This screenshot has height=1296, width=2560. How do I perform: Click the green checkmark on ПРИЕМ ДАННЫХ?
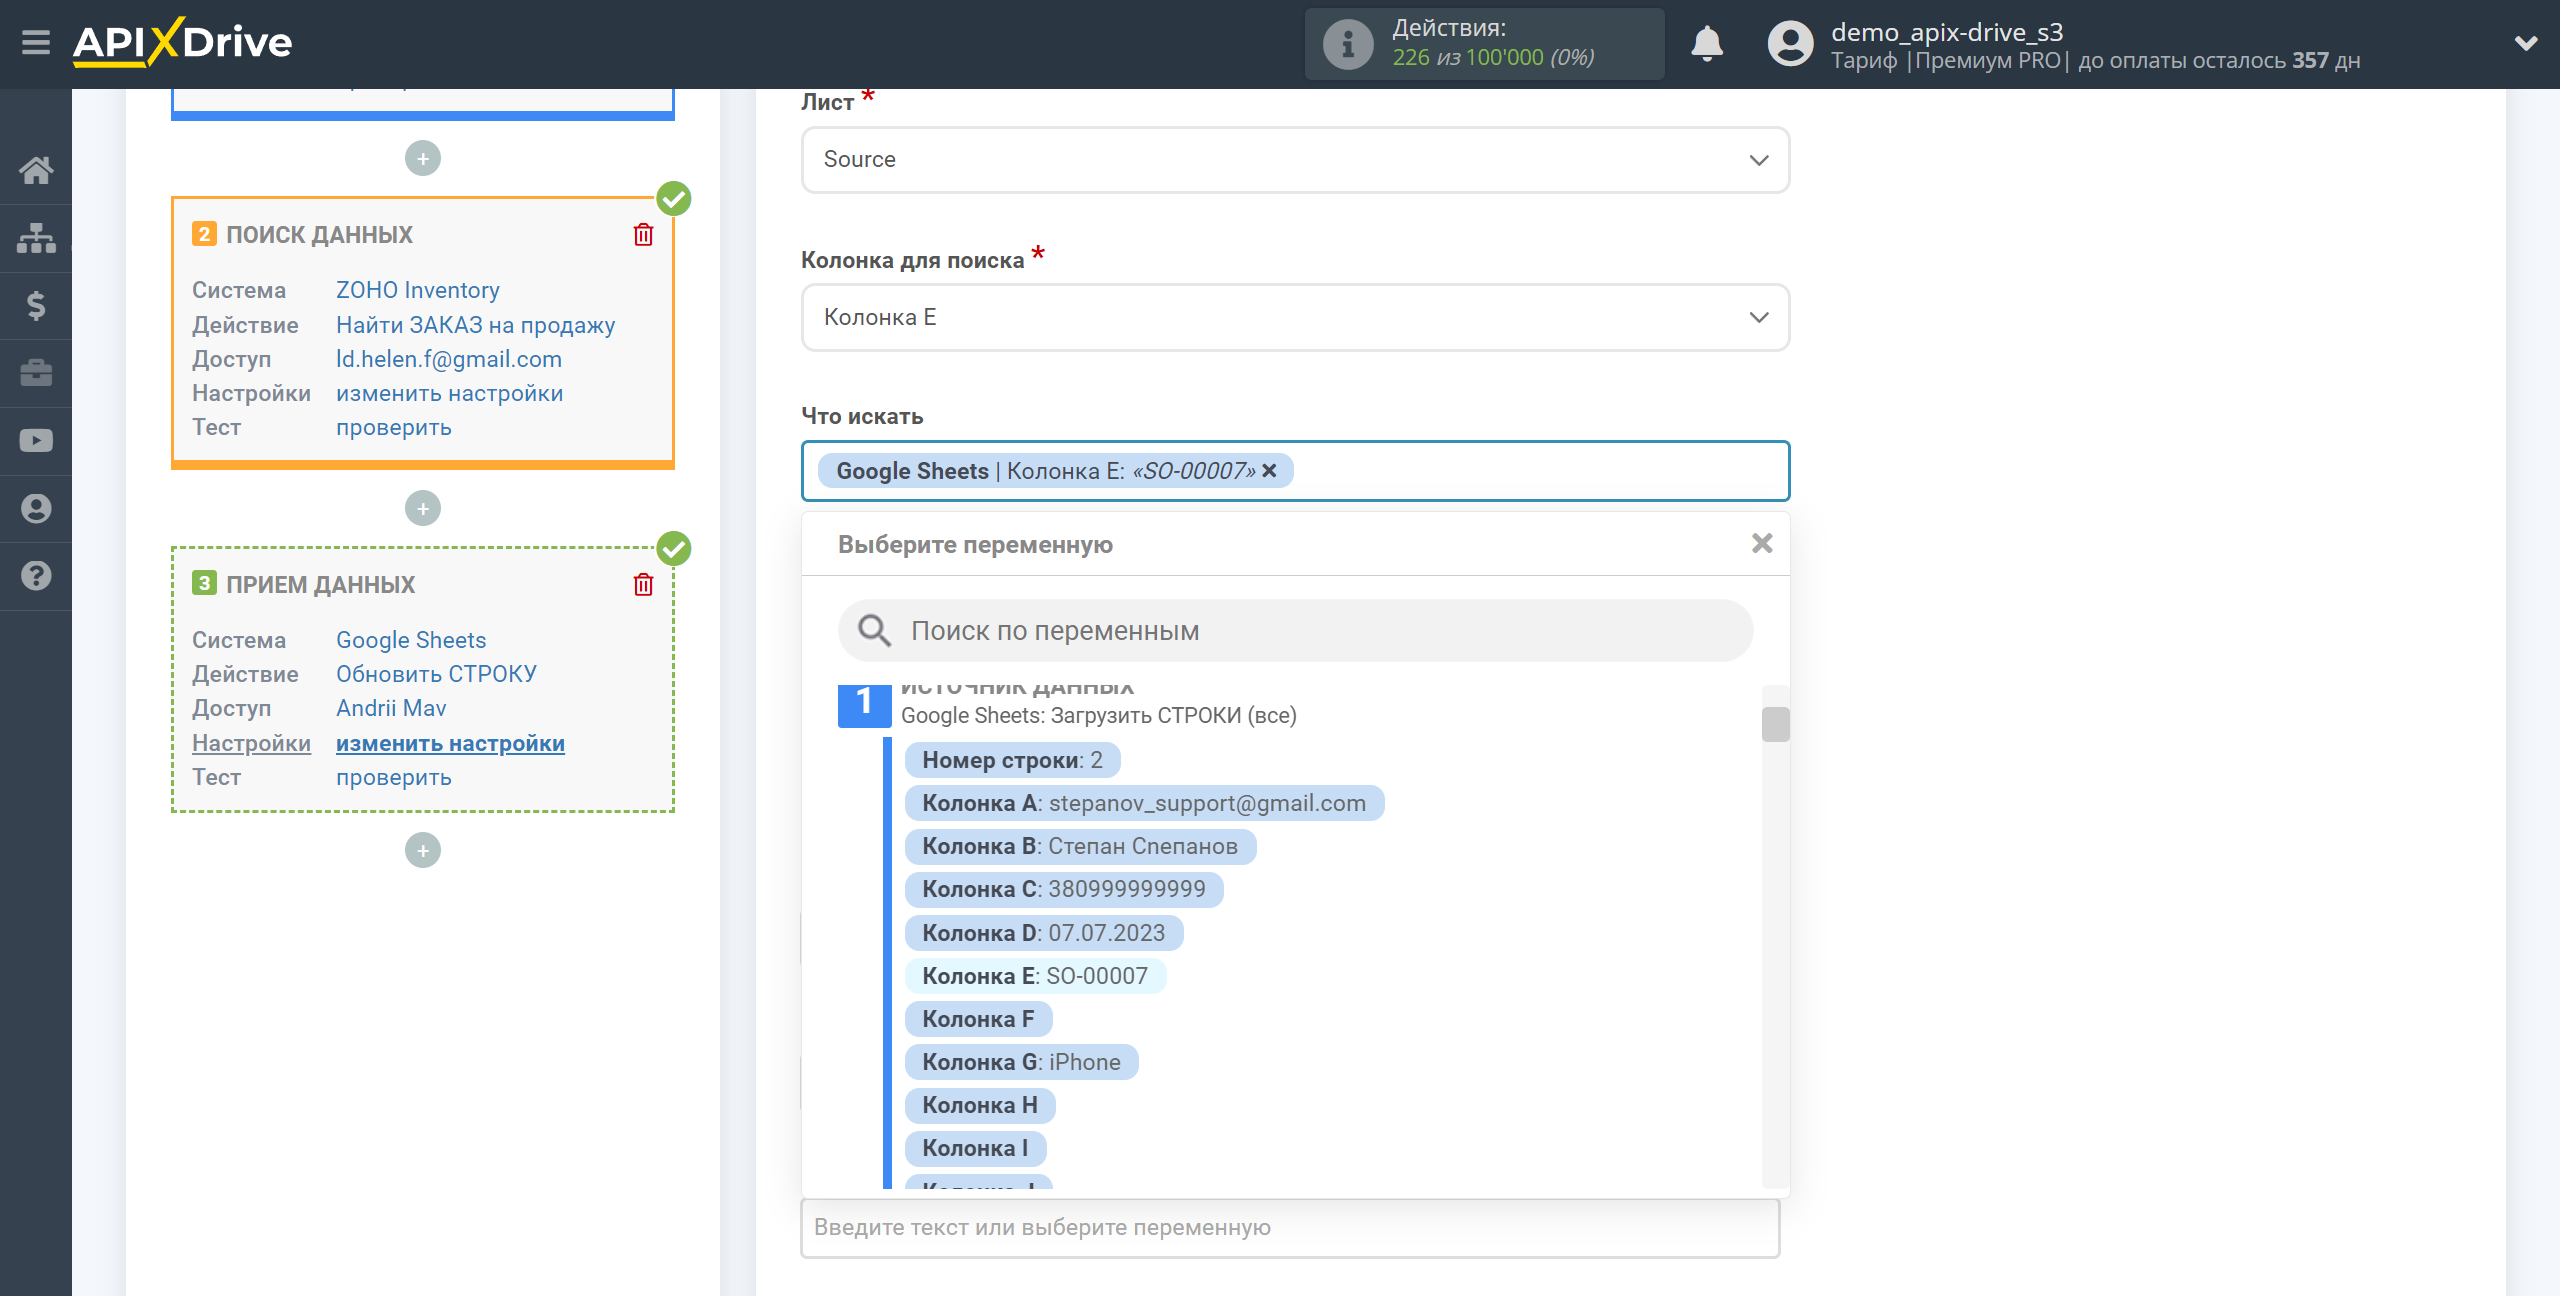click(674, 548)
